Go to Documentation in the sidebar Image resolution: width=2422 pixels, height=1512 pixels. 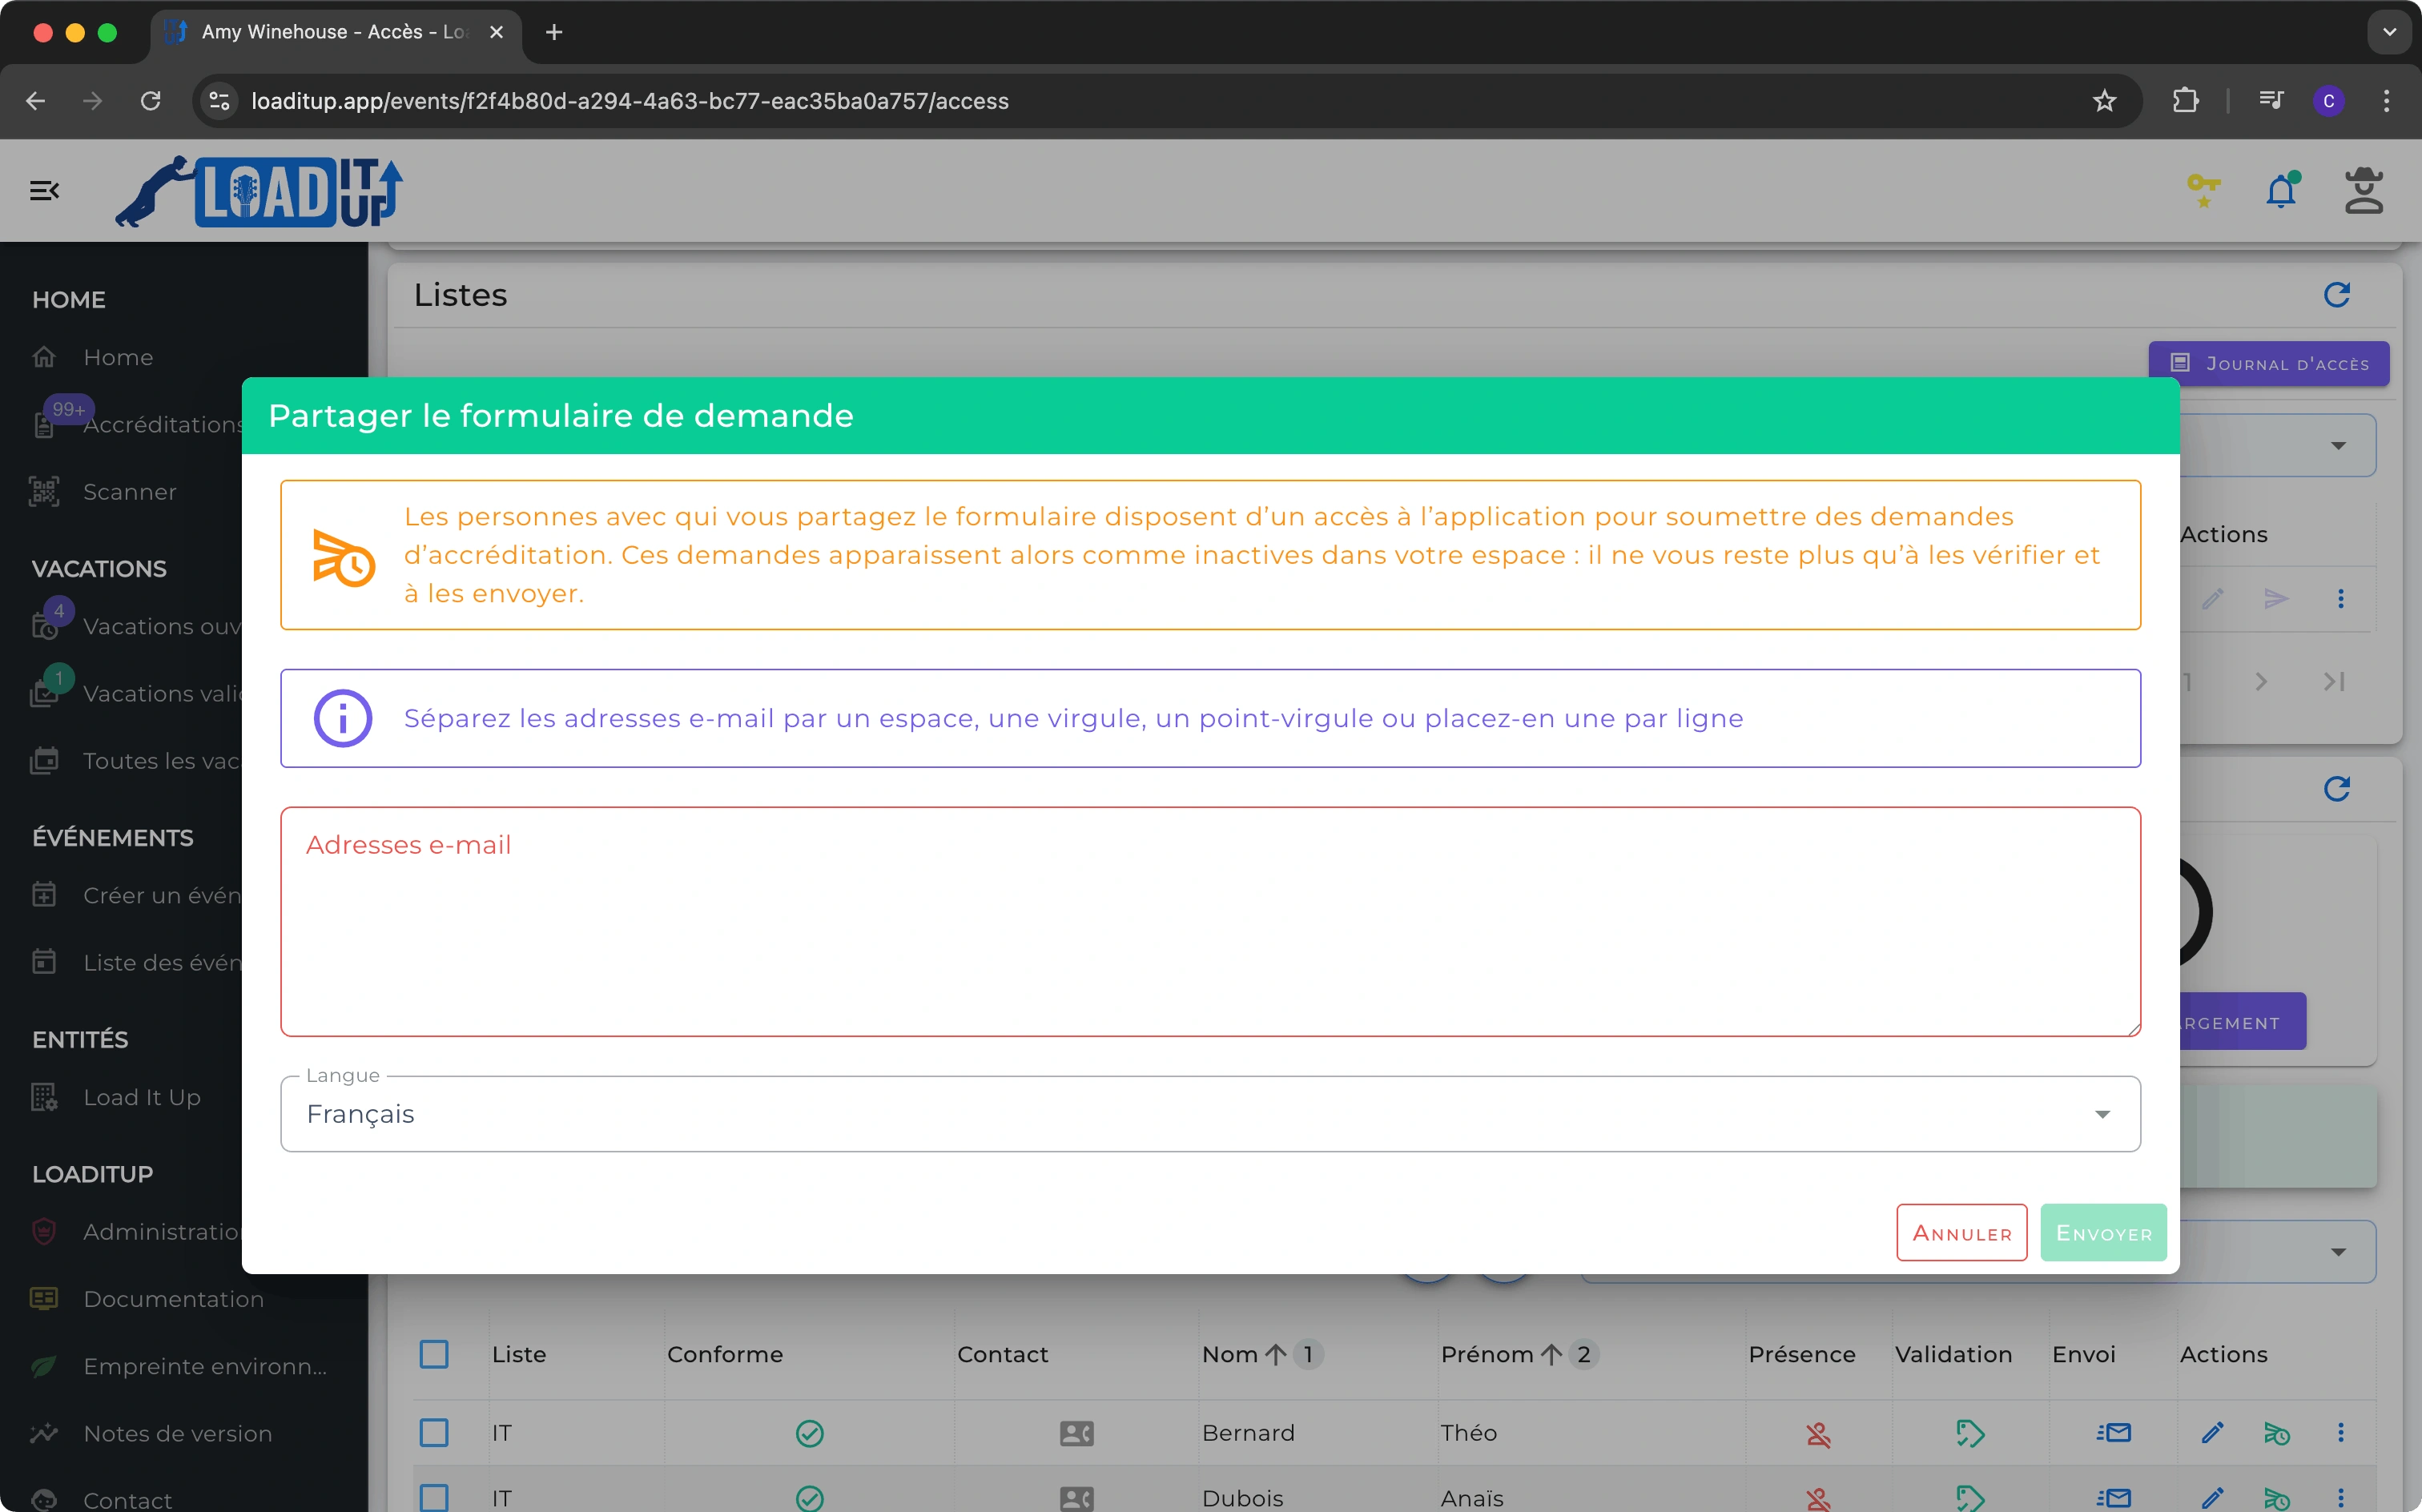(173, 1299)
